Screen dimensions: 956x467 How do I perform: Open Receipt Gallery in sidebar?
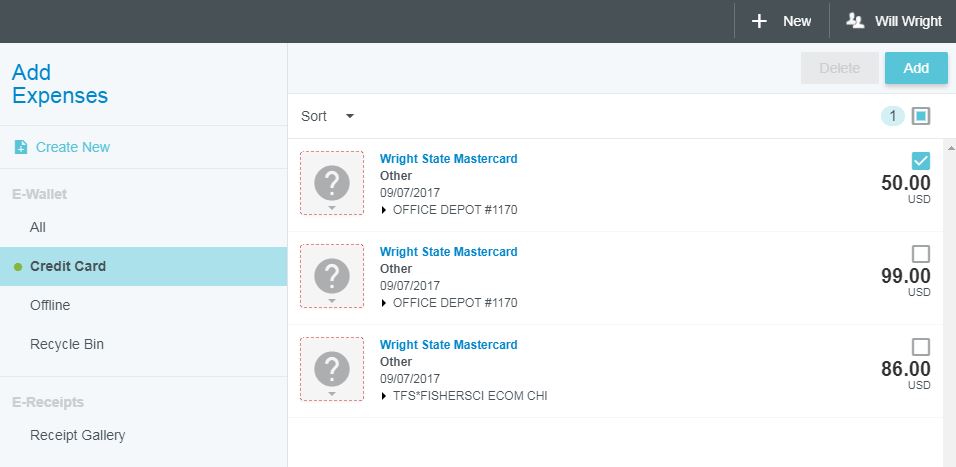77,435
